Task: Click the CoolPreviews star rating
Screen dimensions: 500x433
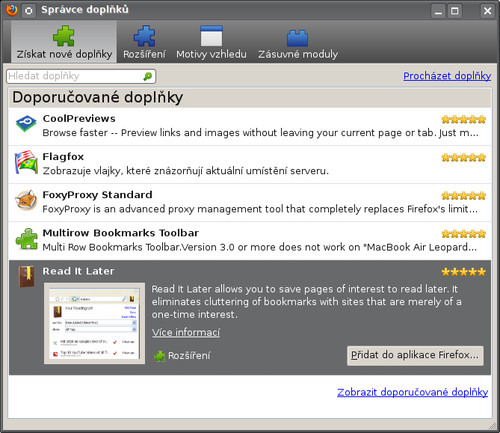Action: (x=463, y=119)
